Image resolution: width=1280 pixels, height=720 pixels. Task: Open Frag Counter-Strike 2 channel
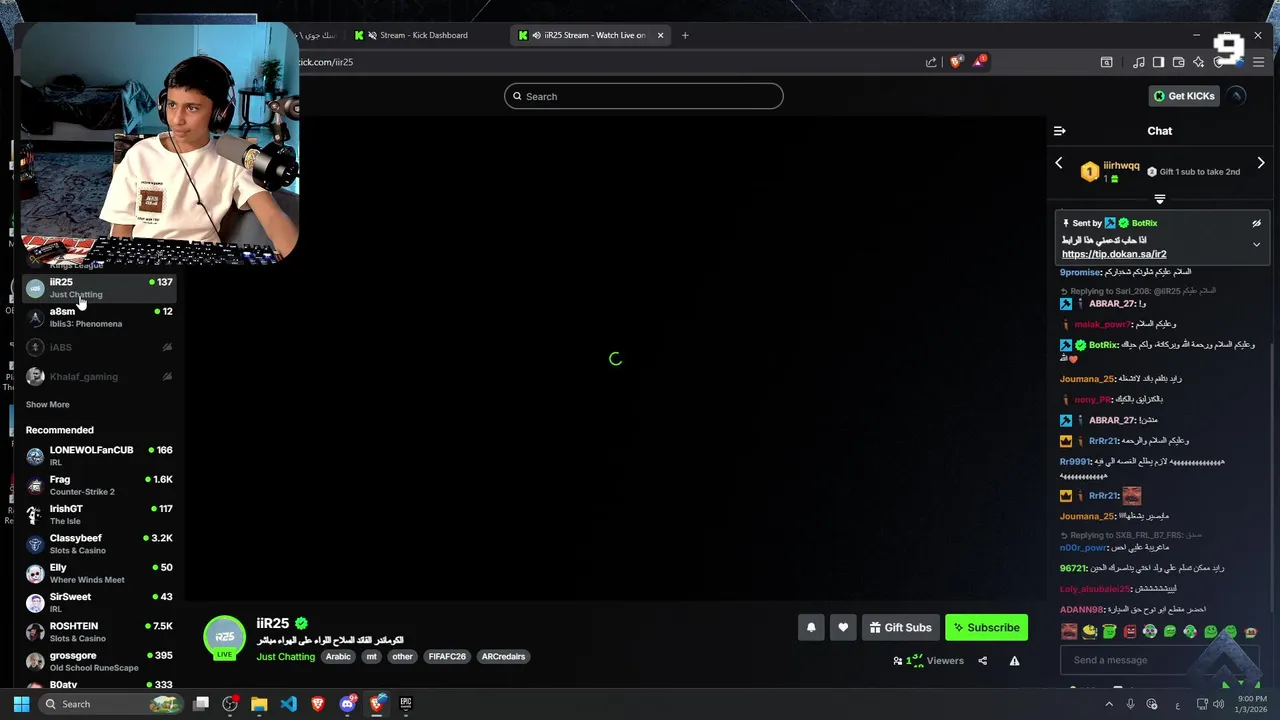[x=100, y=485]
